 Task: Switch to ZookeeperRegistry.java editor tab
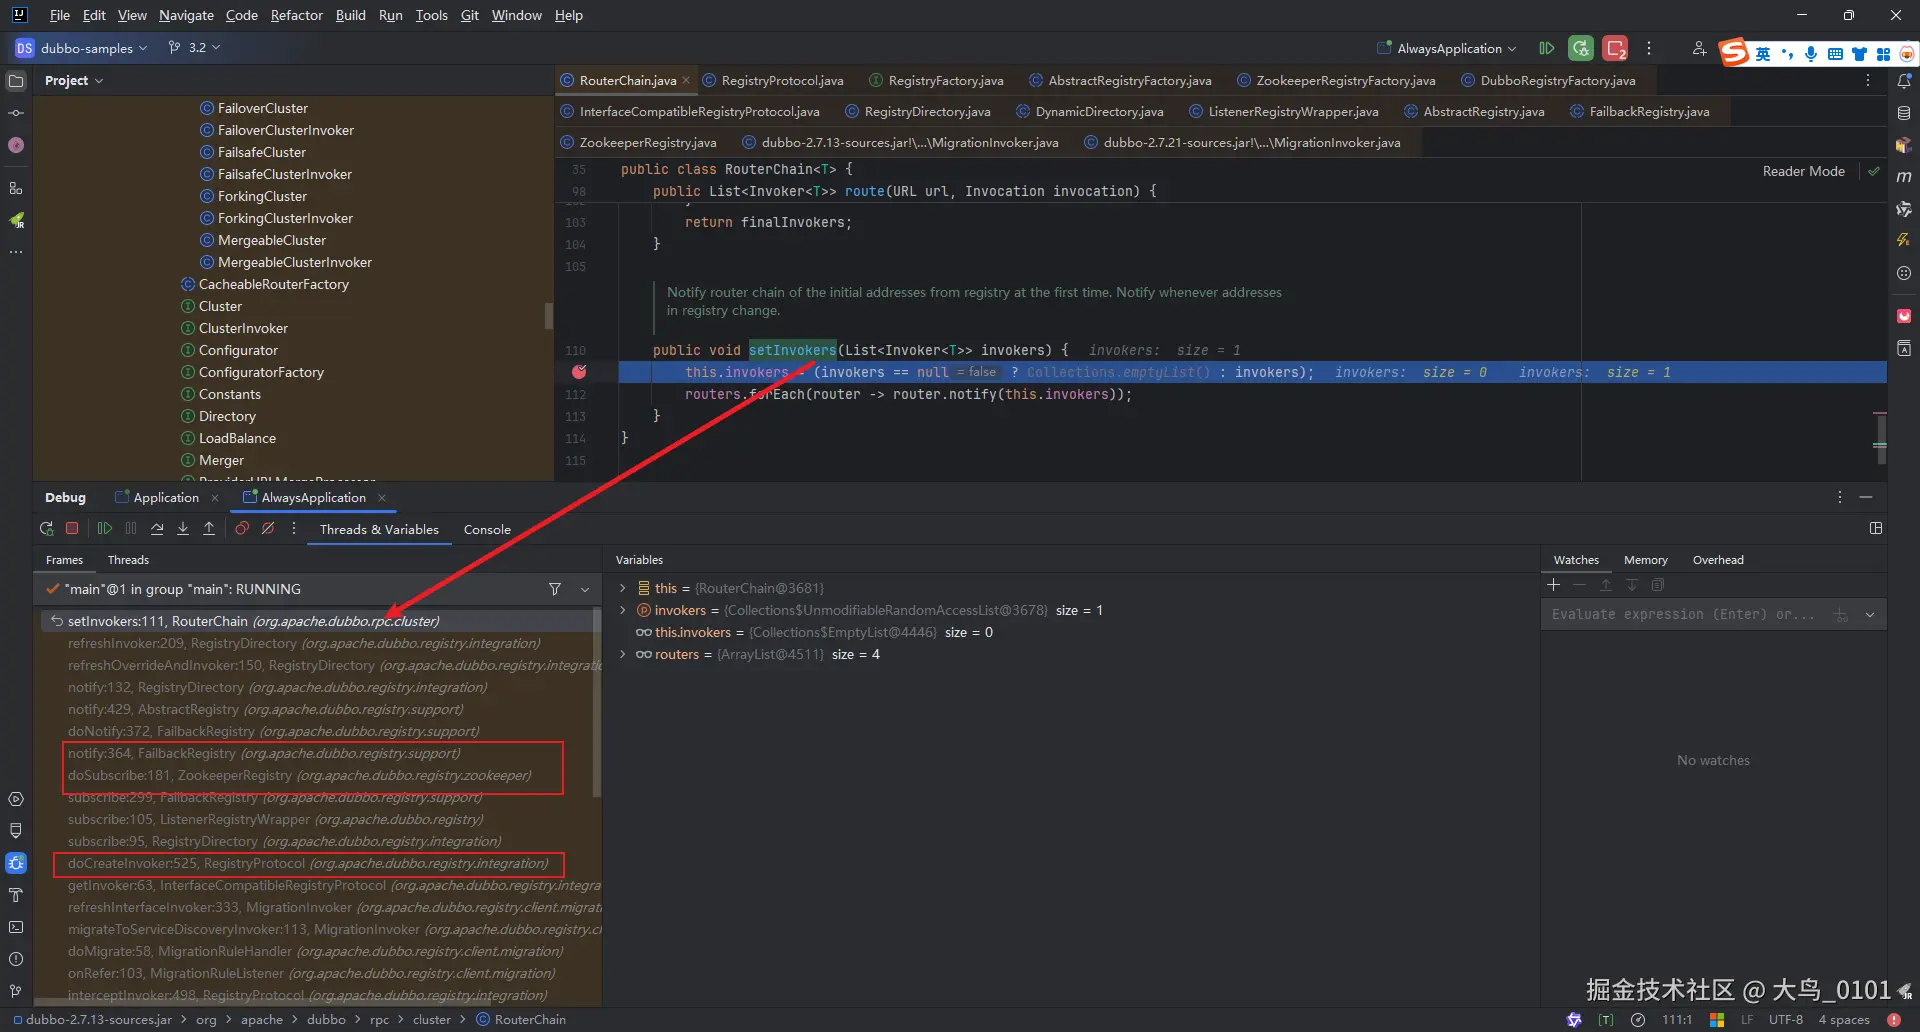click(638, 142)
